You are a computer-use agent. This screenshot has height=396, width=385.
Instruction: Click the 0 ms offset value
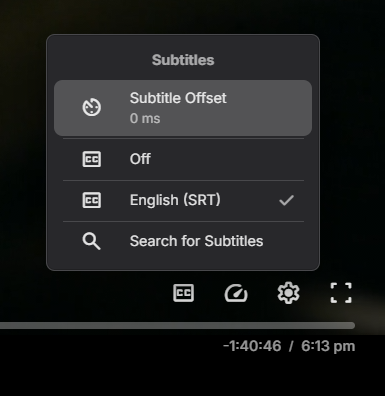click(x=145, y=118)
